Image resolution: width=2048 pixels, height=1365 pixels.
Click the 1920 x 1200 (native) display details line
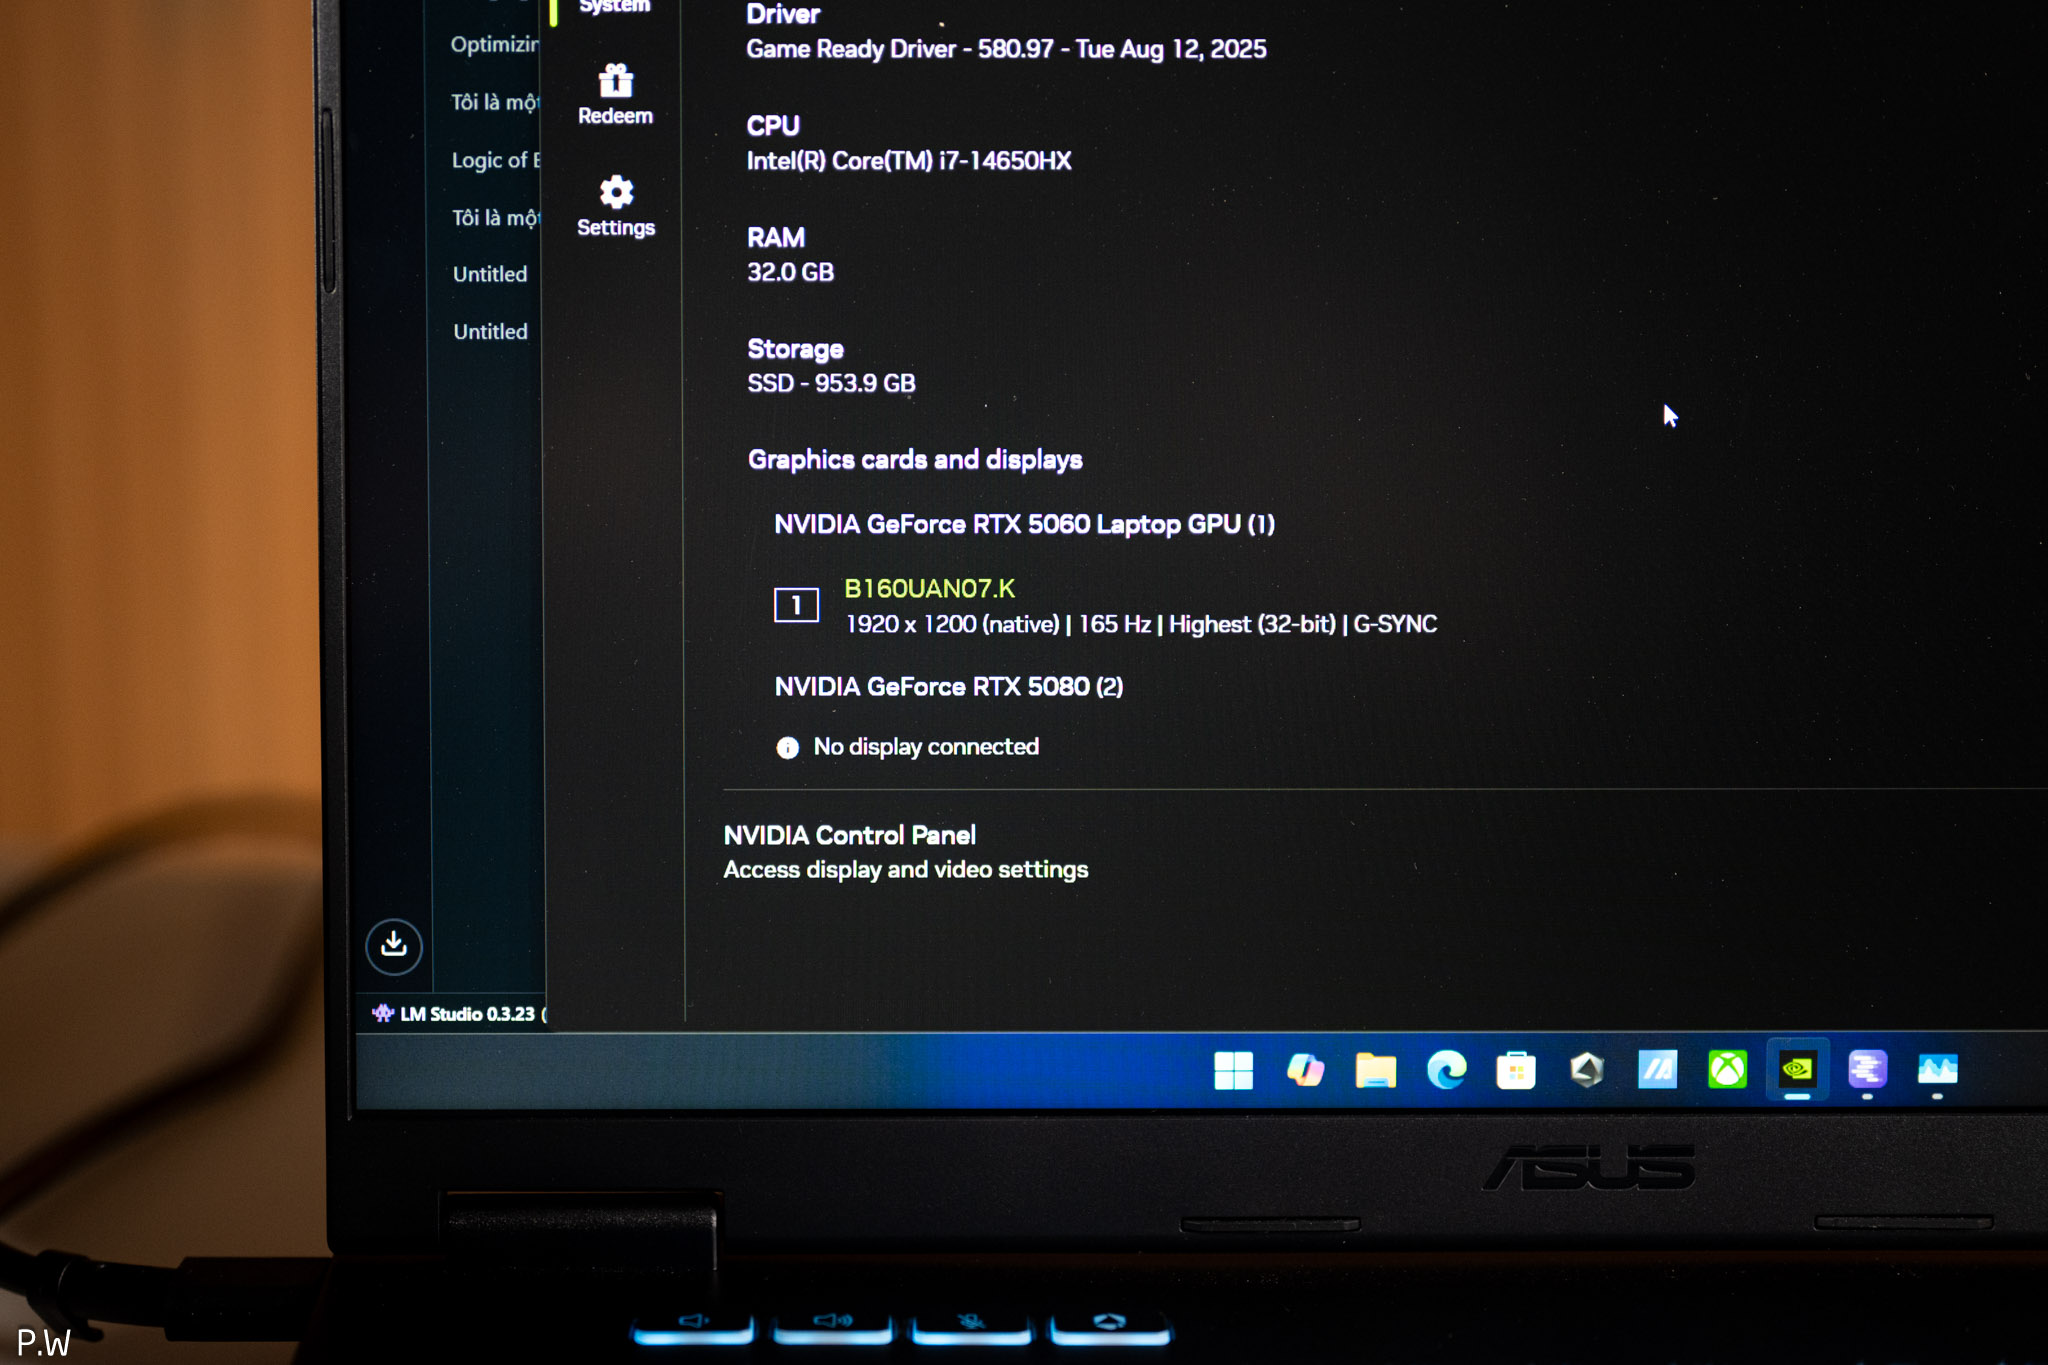click(1141, 625)
